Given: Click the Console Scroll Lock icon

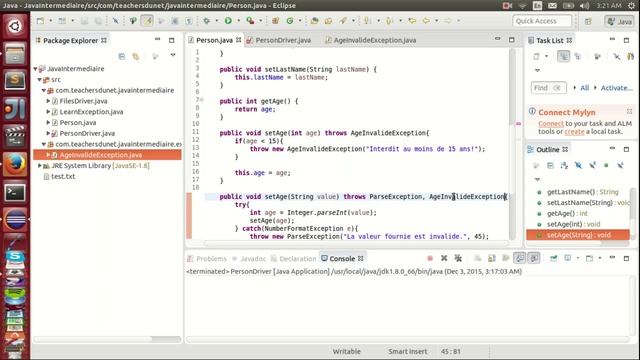Looking at the screenshot, I should coord(492,258).
